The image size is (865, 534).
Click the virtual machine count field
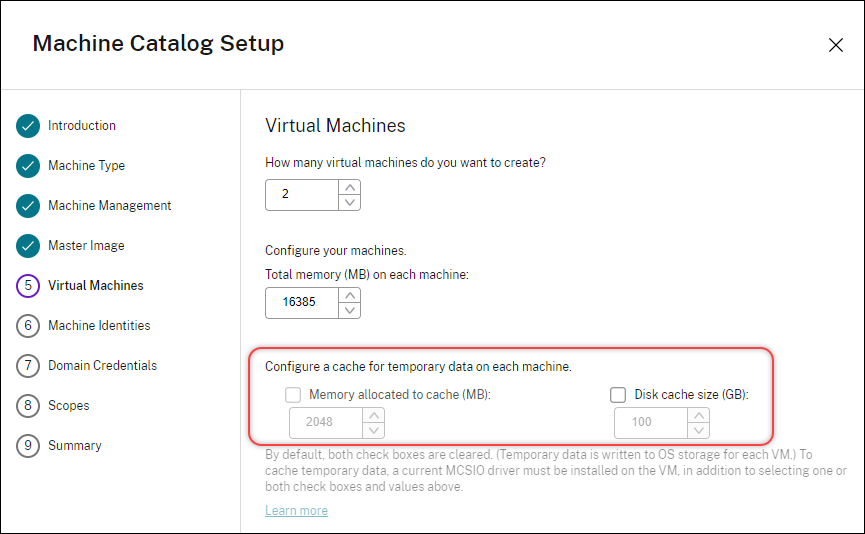tap(301, 195)
